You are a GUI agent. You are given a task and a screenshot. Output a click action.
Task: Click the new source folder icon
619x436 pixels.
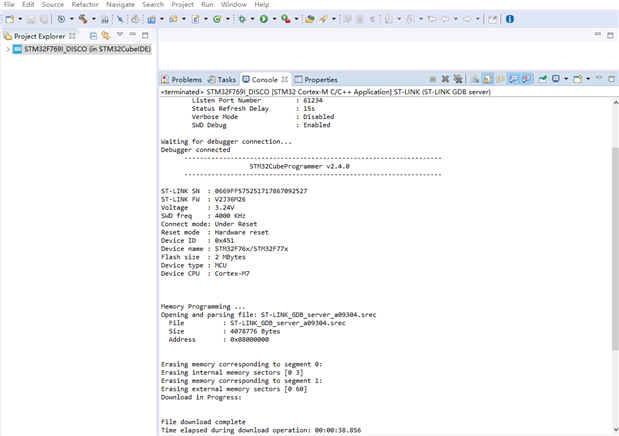tap(173, 19)
